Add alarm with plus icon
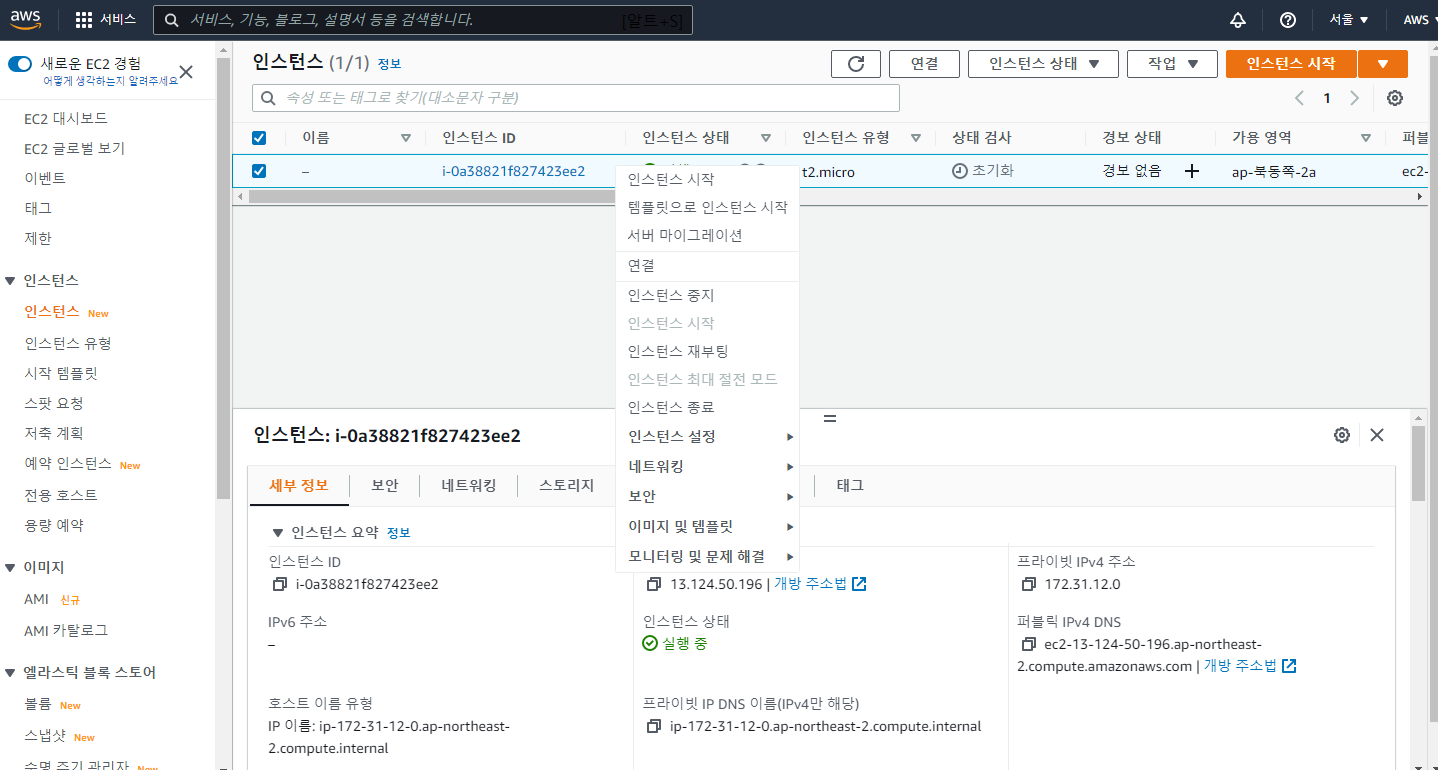Viewport: 1438px width, 770px height. 1192,171
